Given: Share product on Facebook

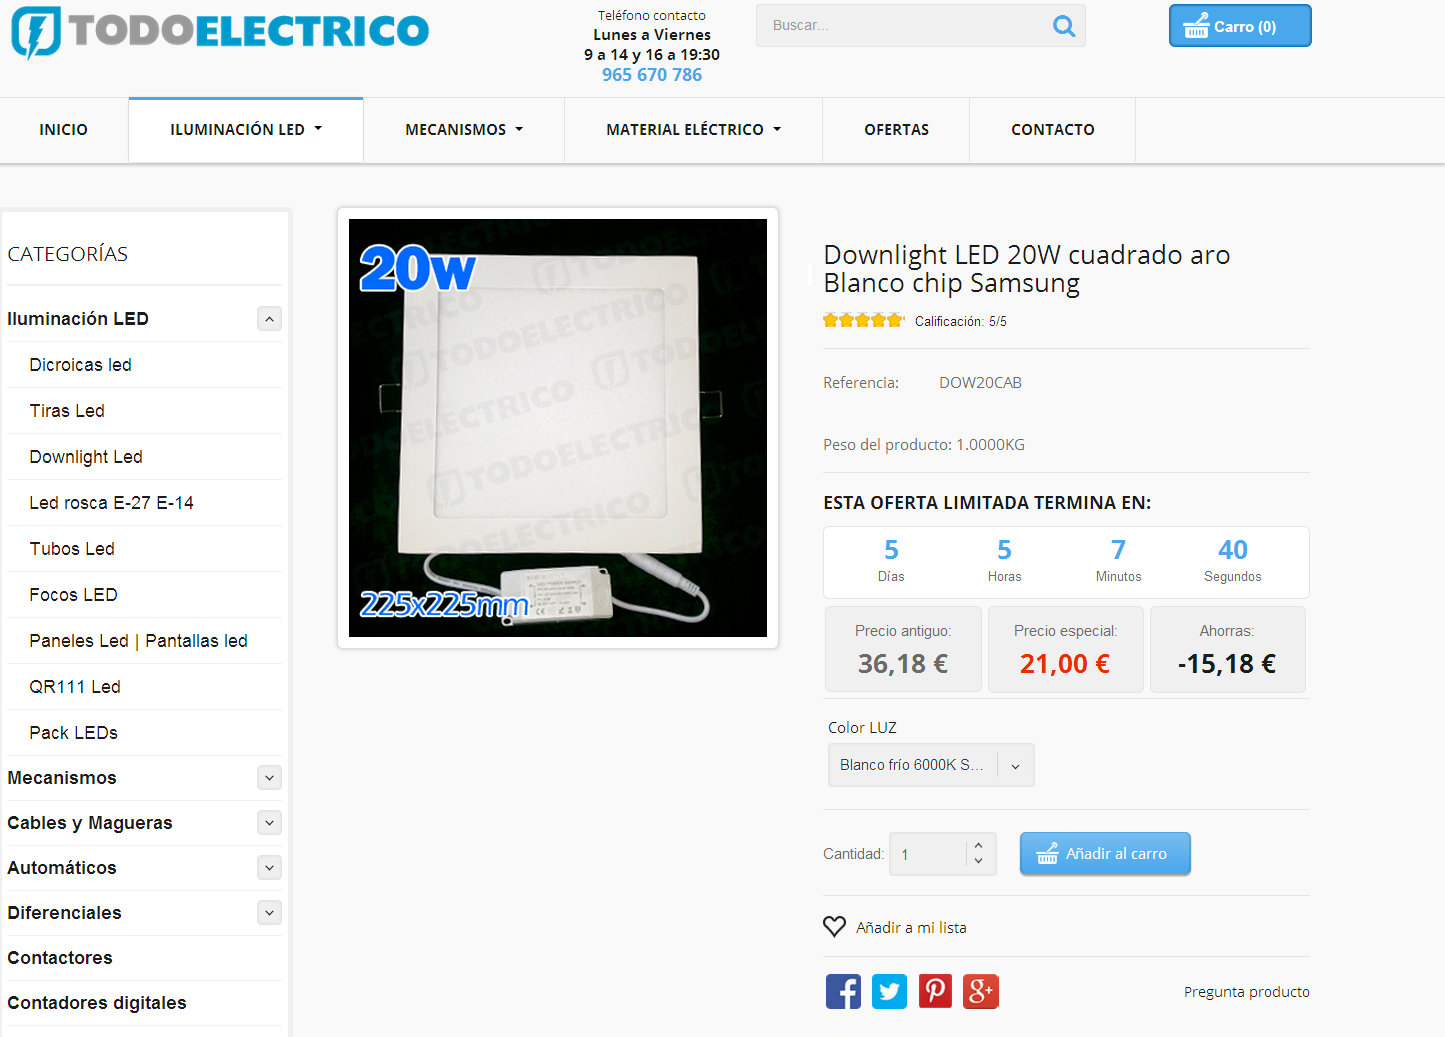Looking at the screenshot, I should [843, 991].
